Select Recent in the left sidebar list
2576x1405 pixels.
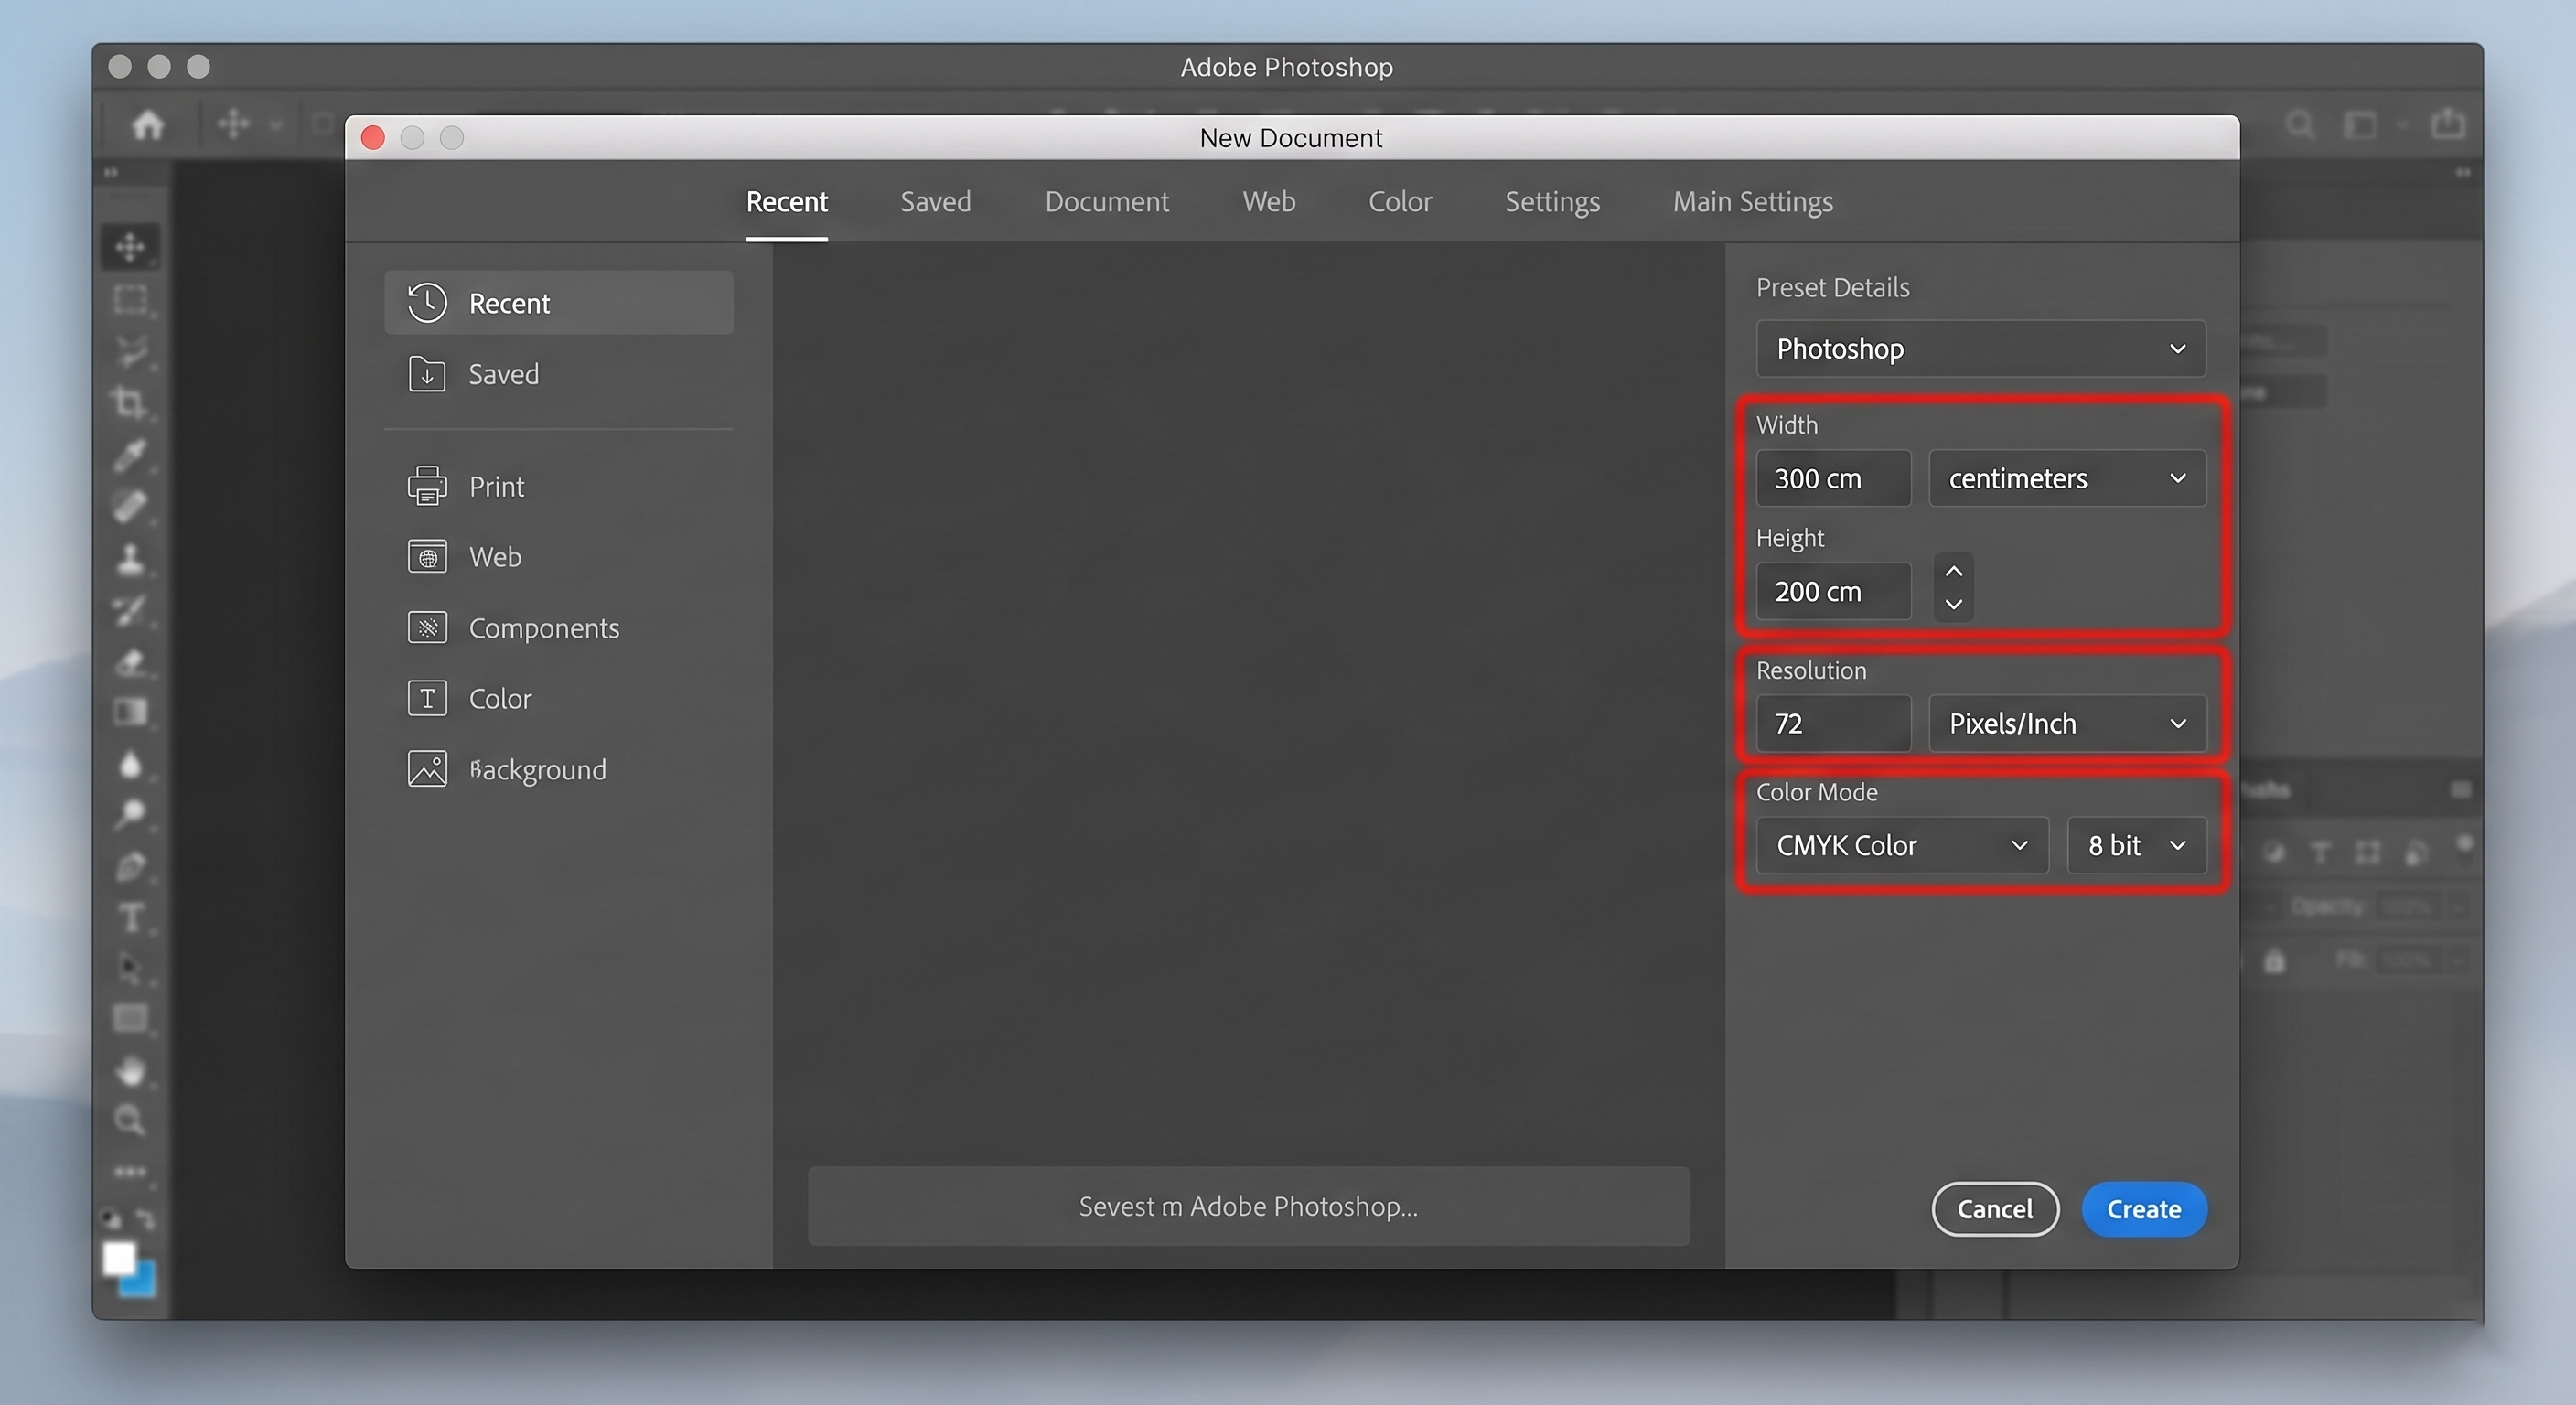(x=559, y=303)
